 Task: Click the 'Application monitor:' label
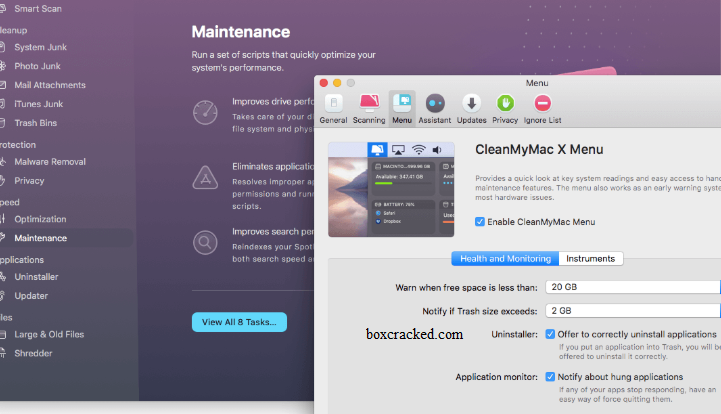pos(497,377)
